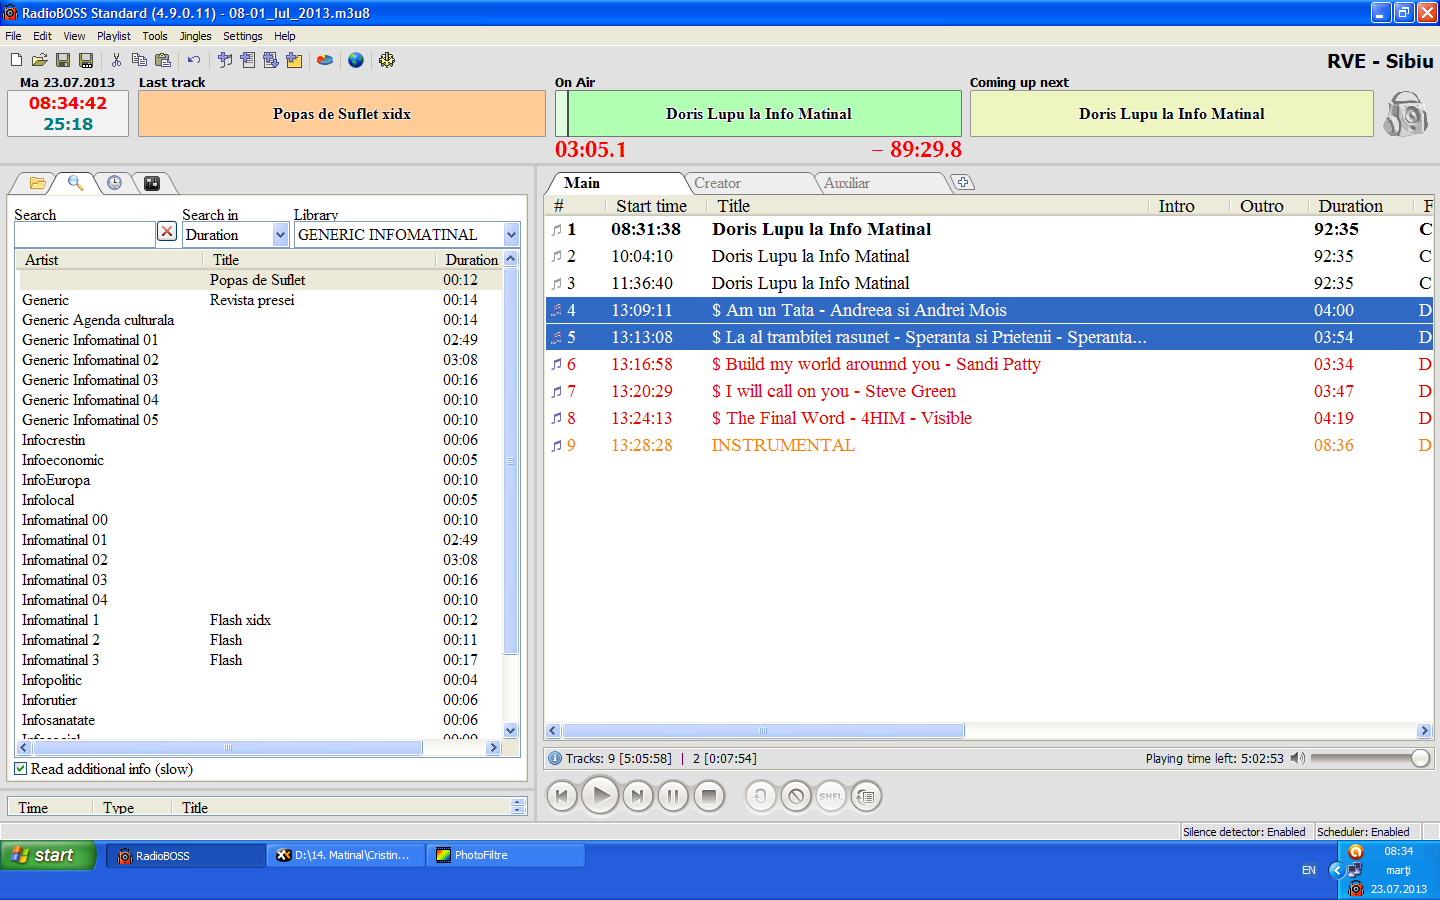This screenshot has width=1440, height=900.
Task: Click the Save playlist floppy icon
Action: click(63, 61)
